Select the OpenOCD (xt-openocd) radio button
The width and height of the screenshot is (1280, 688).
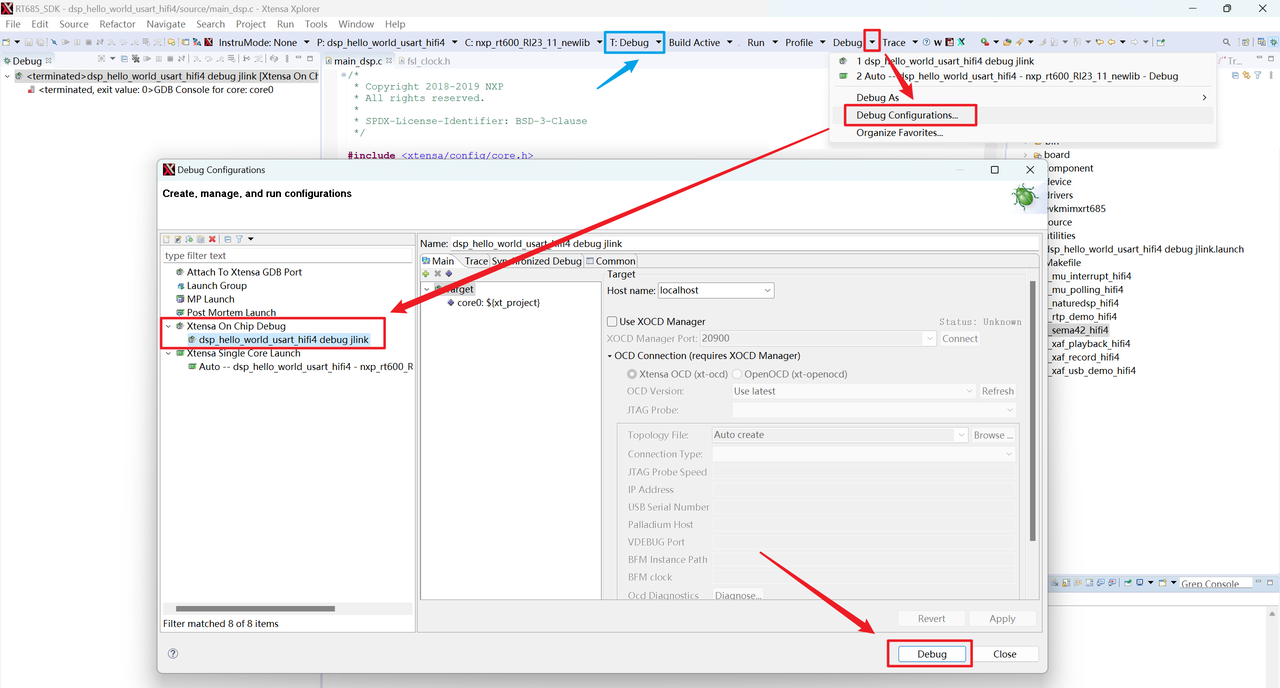[x=737, y=374]
